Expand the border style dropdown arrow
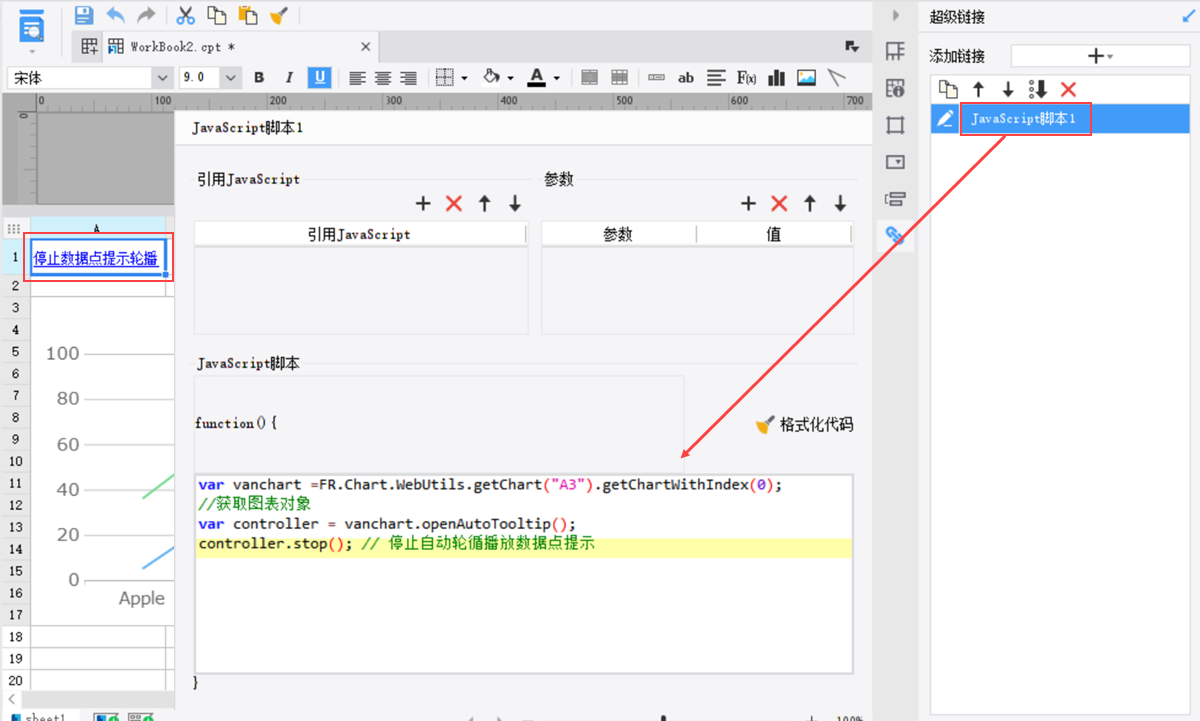Screen dimensions: 1200x721 pyautogui.click(x=465, y=78)
